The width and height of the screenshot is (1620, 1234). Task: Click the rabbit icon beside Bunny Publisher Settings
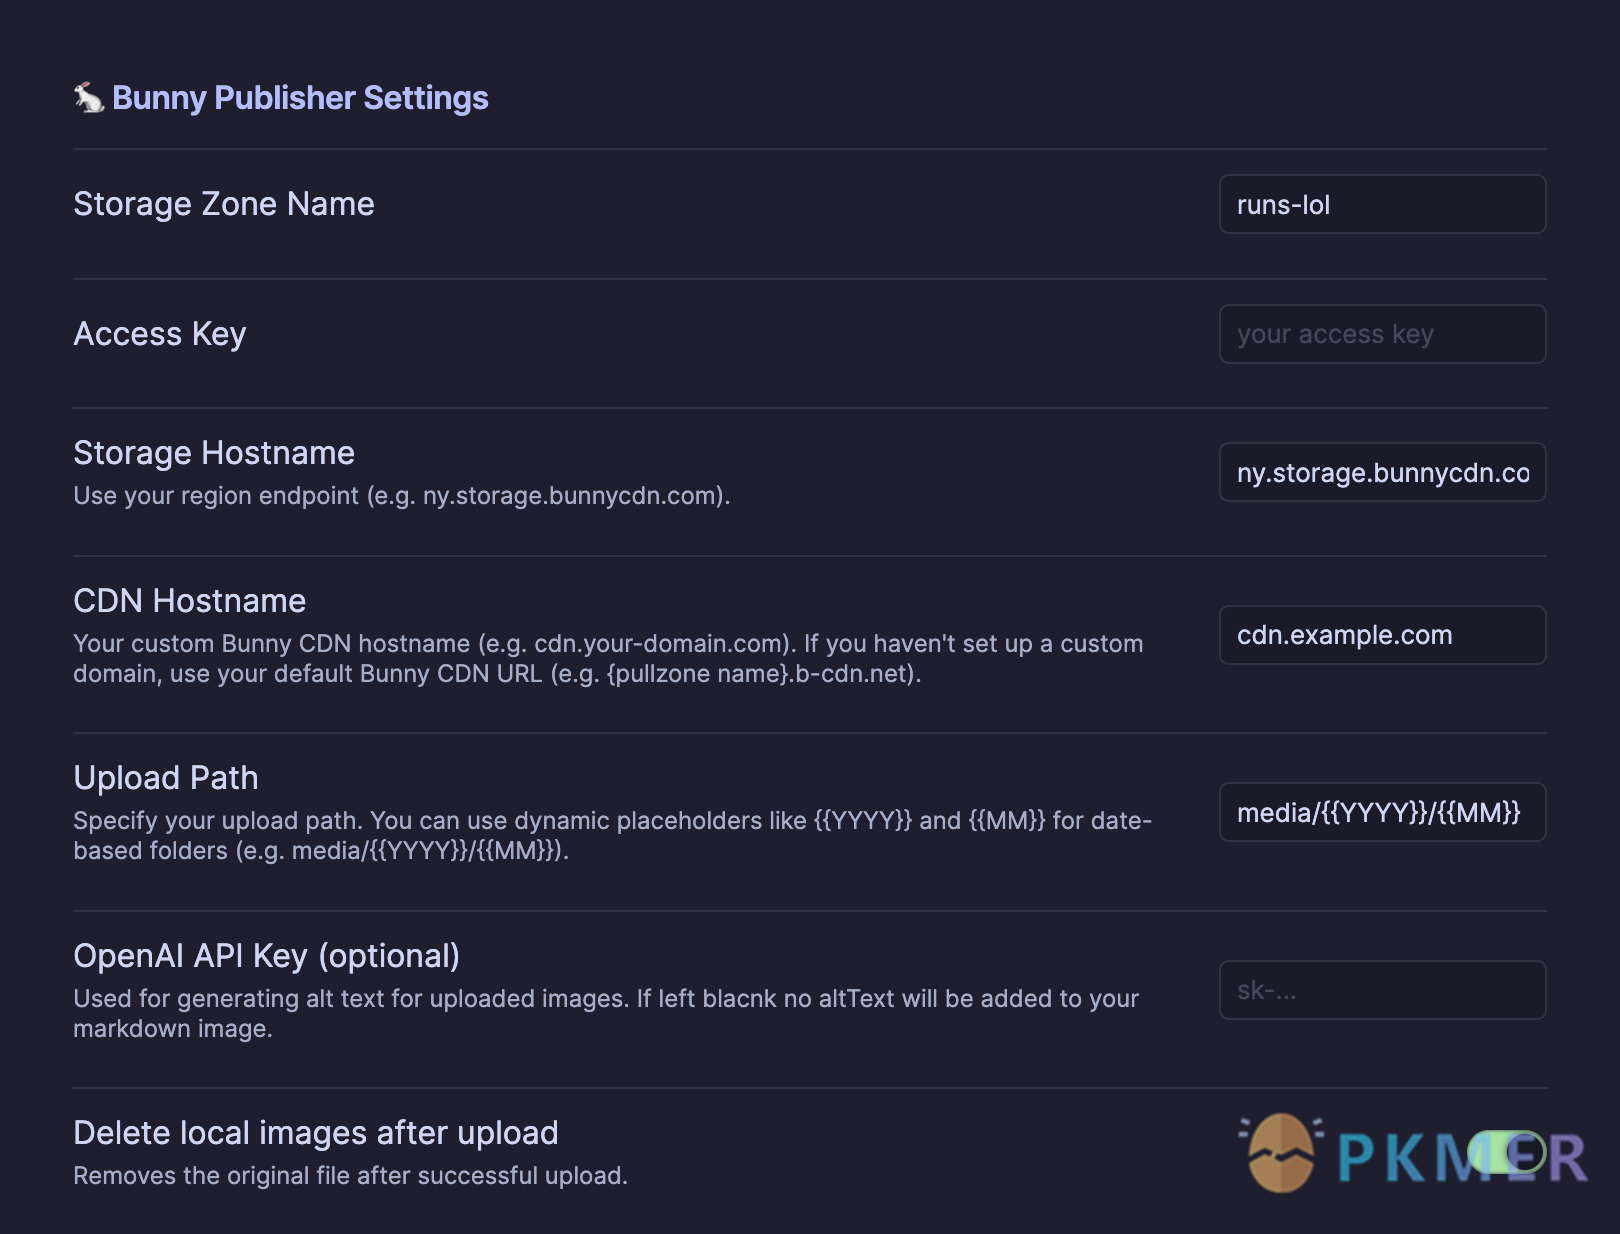click(x=89, y=98)
